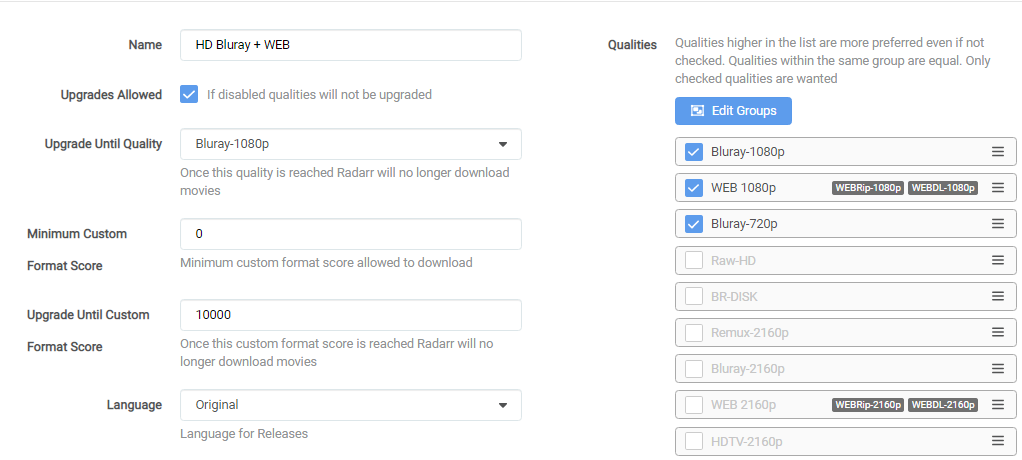
Task: Uncheck the WEB 1080p quality group
Action: (694, 188)
